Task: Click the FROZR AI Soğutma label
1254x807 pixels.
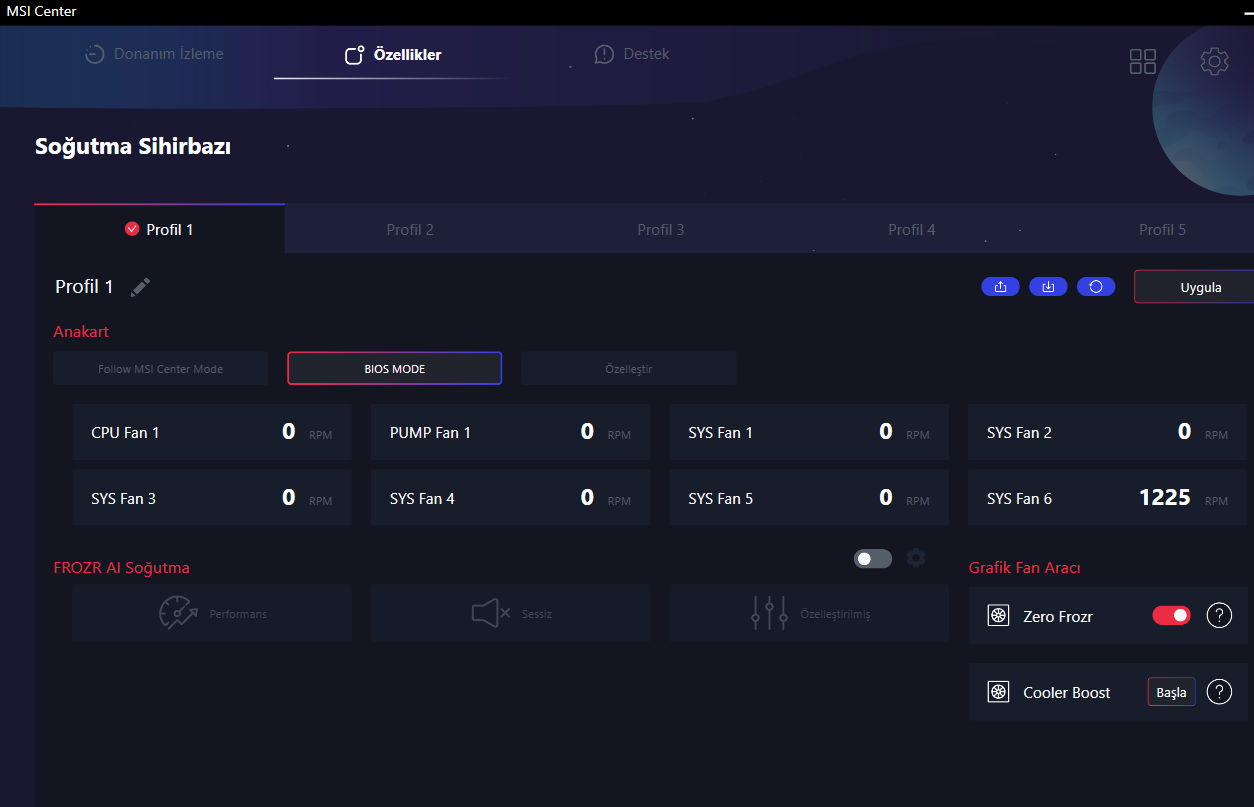Action: coord(122,568)
